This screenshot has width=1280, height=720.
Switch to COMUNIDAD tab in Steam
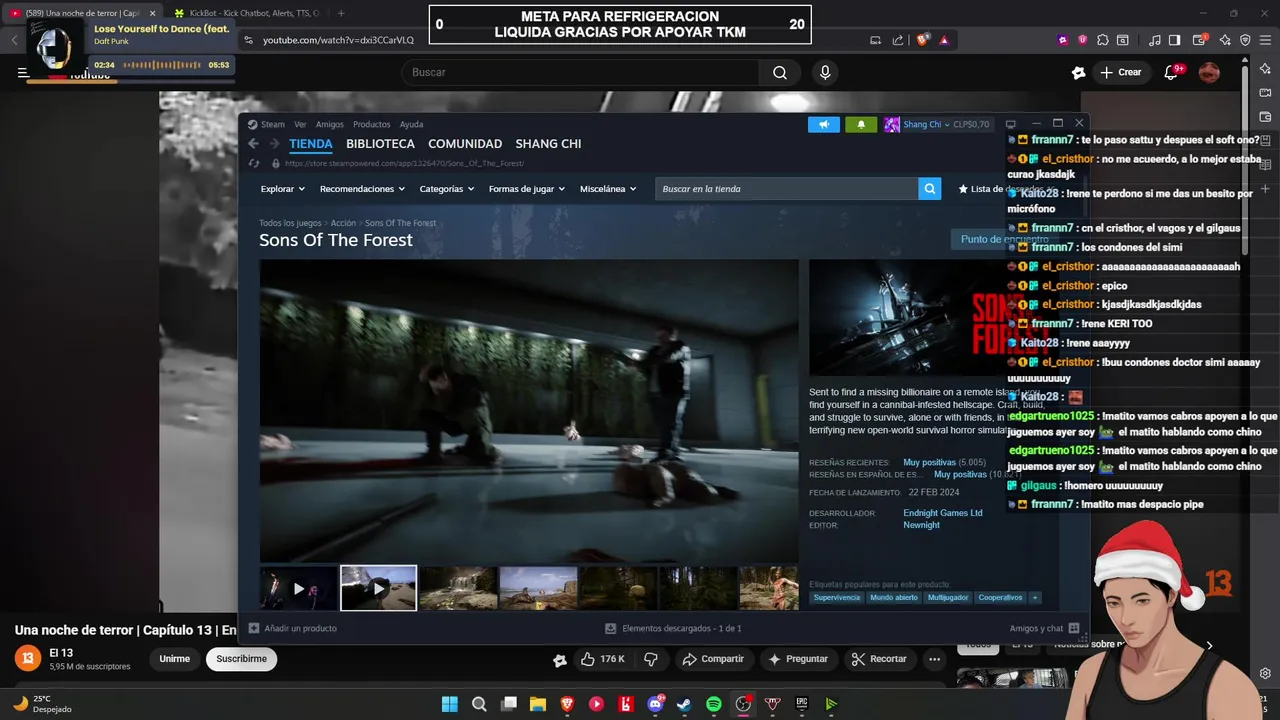[465, 144]
